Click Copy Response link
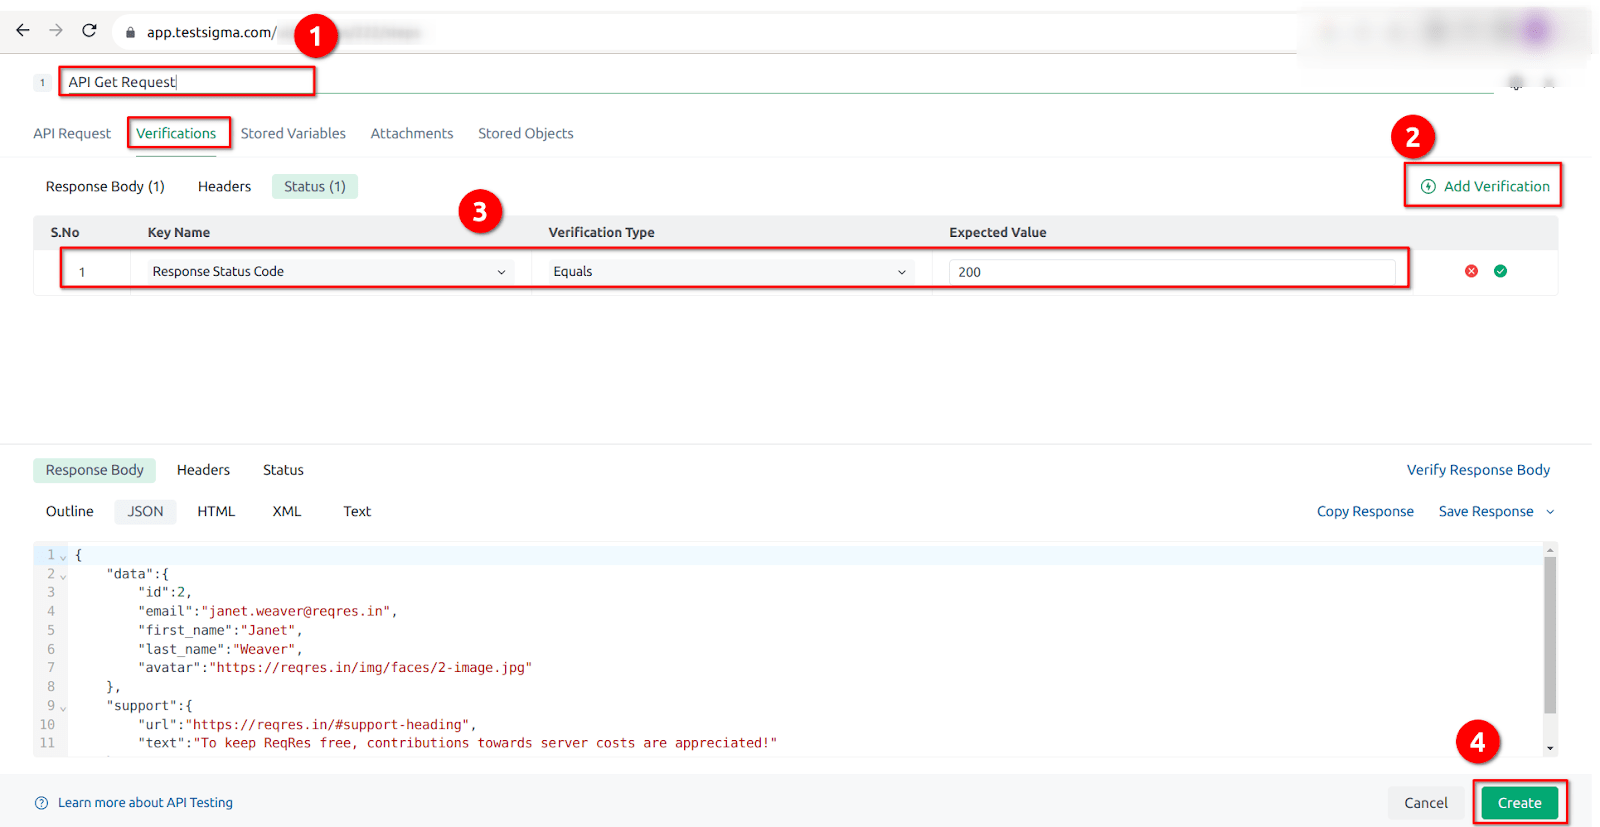Image resolution: width=1600 pixels, height=827 pixels. tap(1365, 511)
